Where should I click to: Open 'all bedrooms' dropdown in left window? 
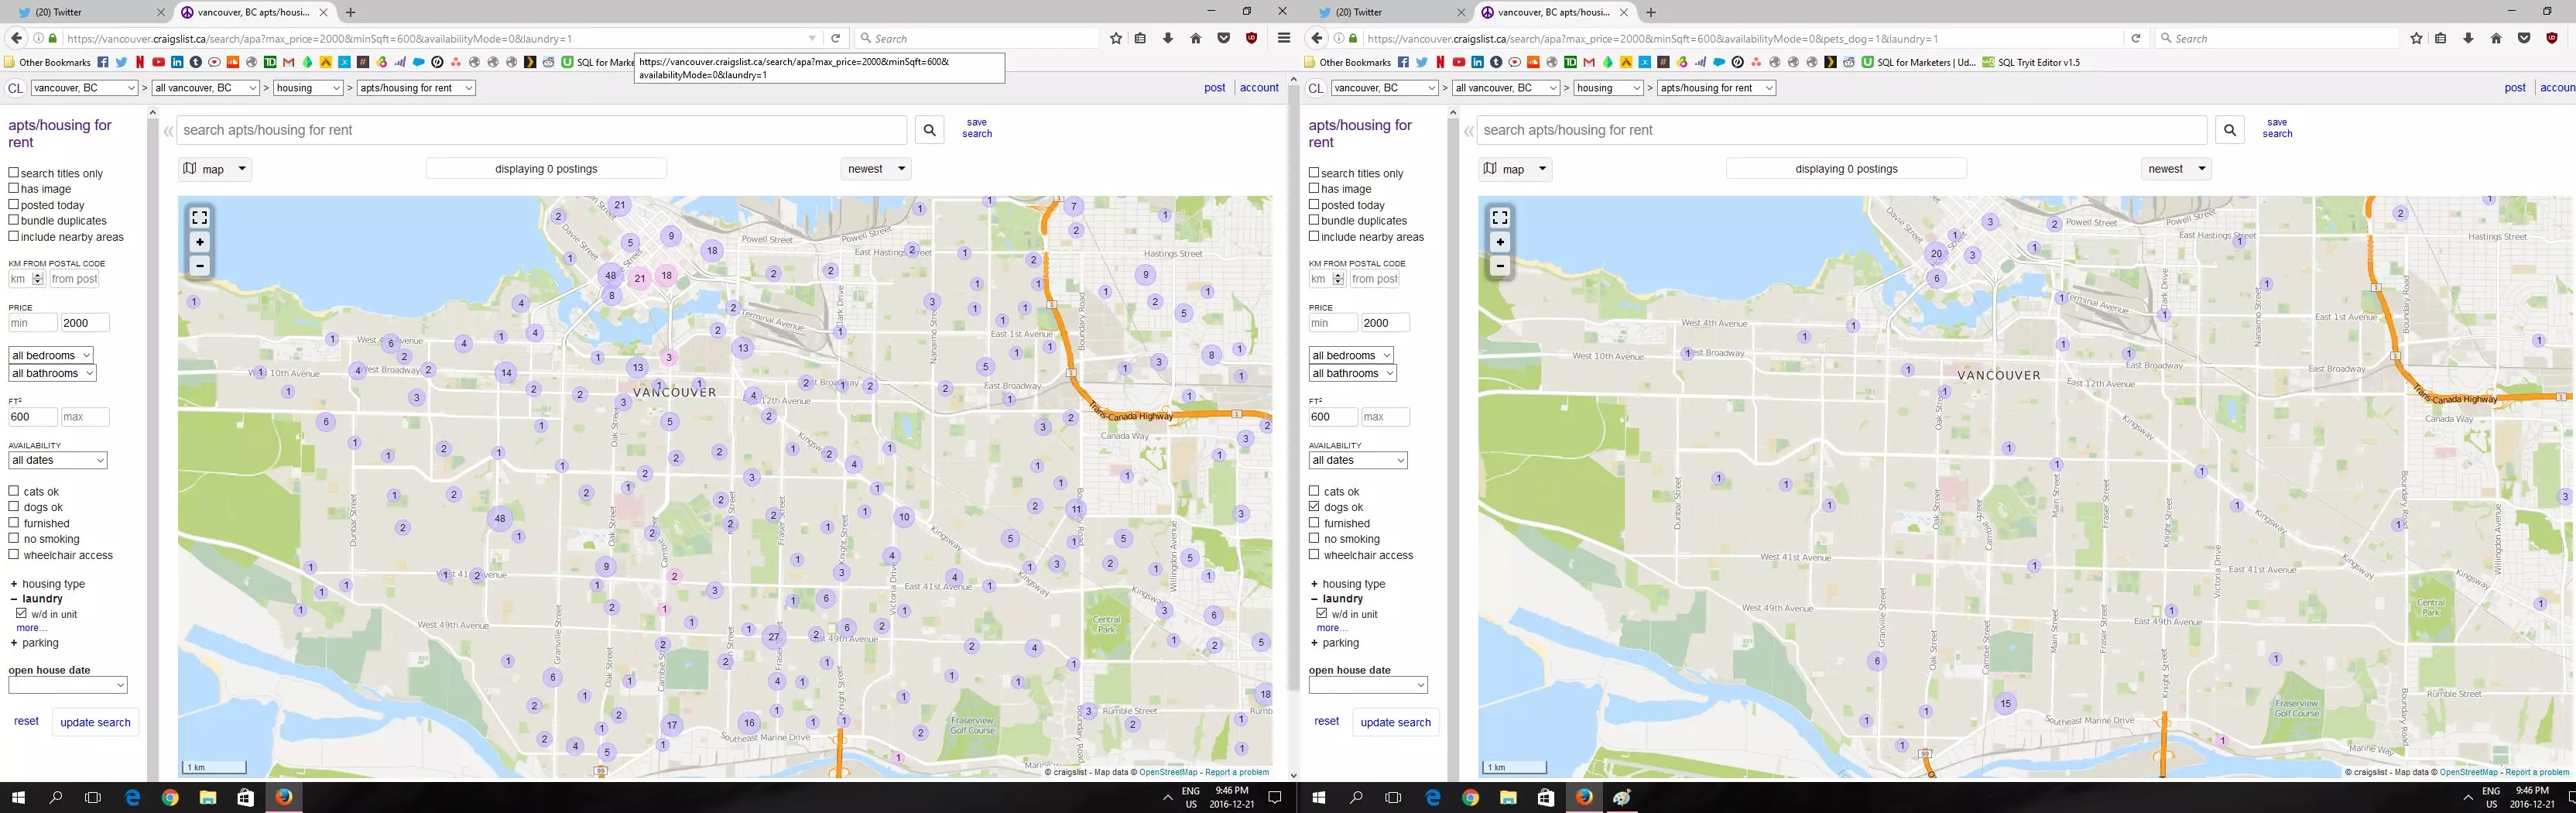pos(51,355)
